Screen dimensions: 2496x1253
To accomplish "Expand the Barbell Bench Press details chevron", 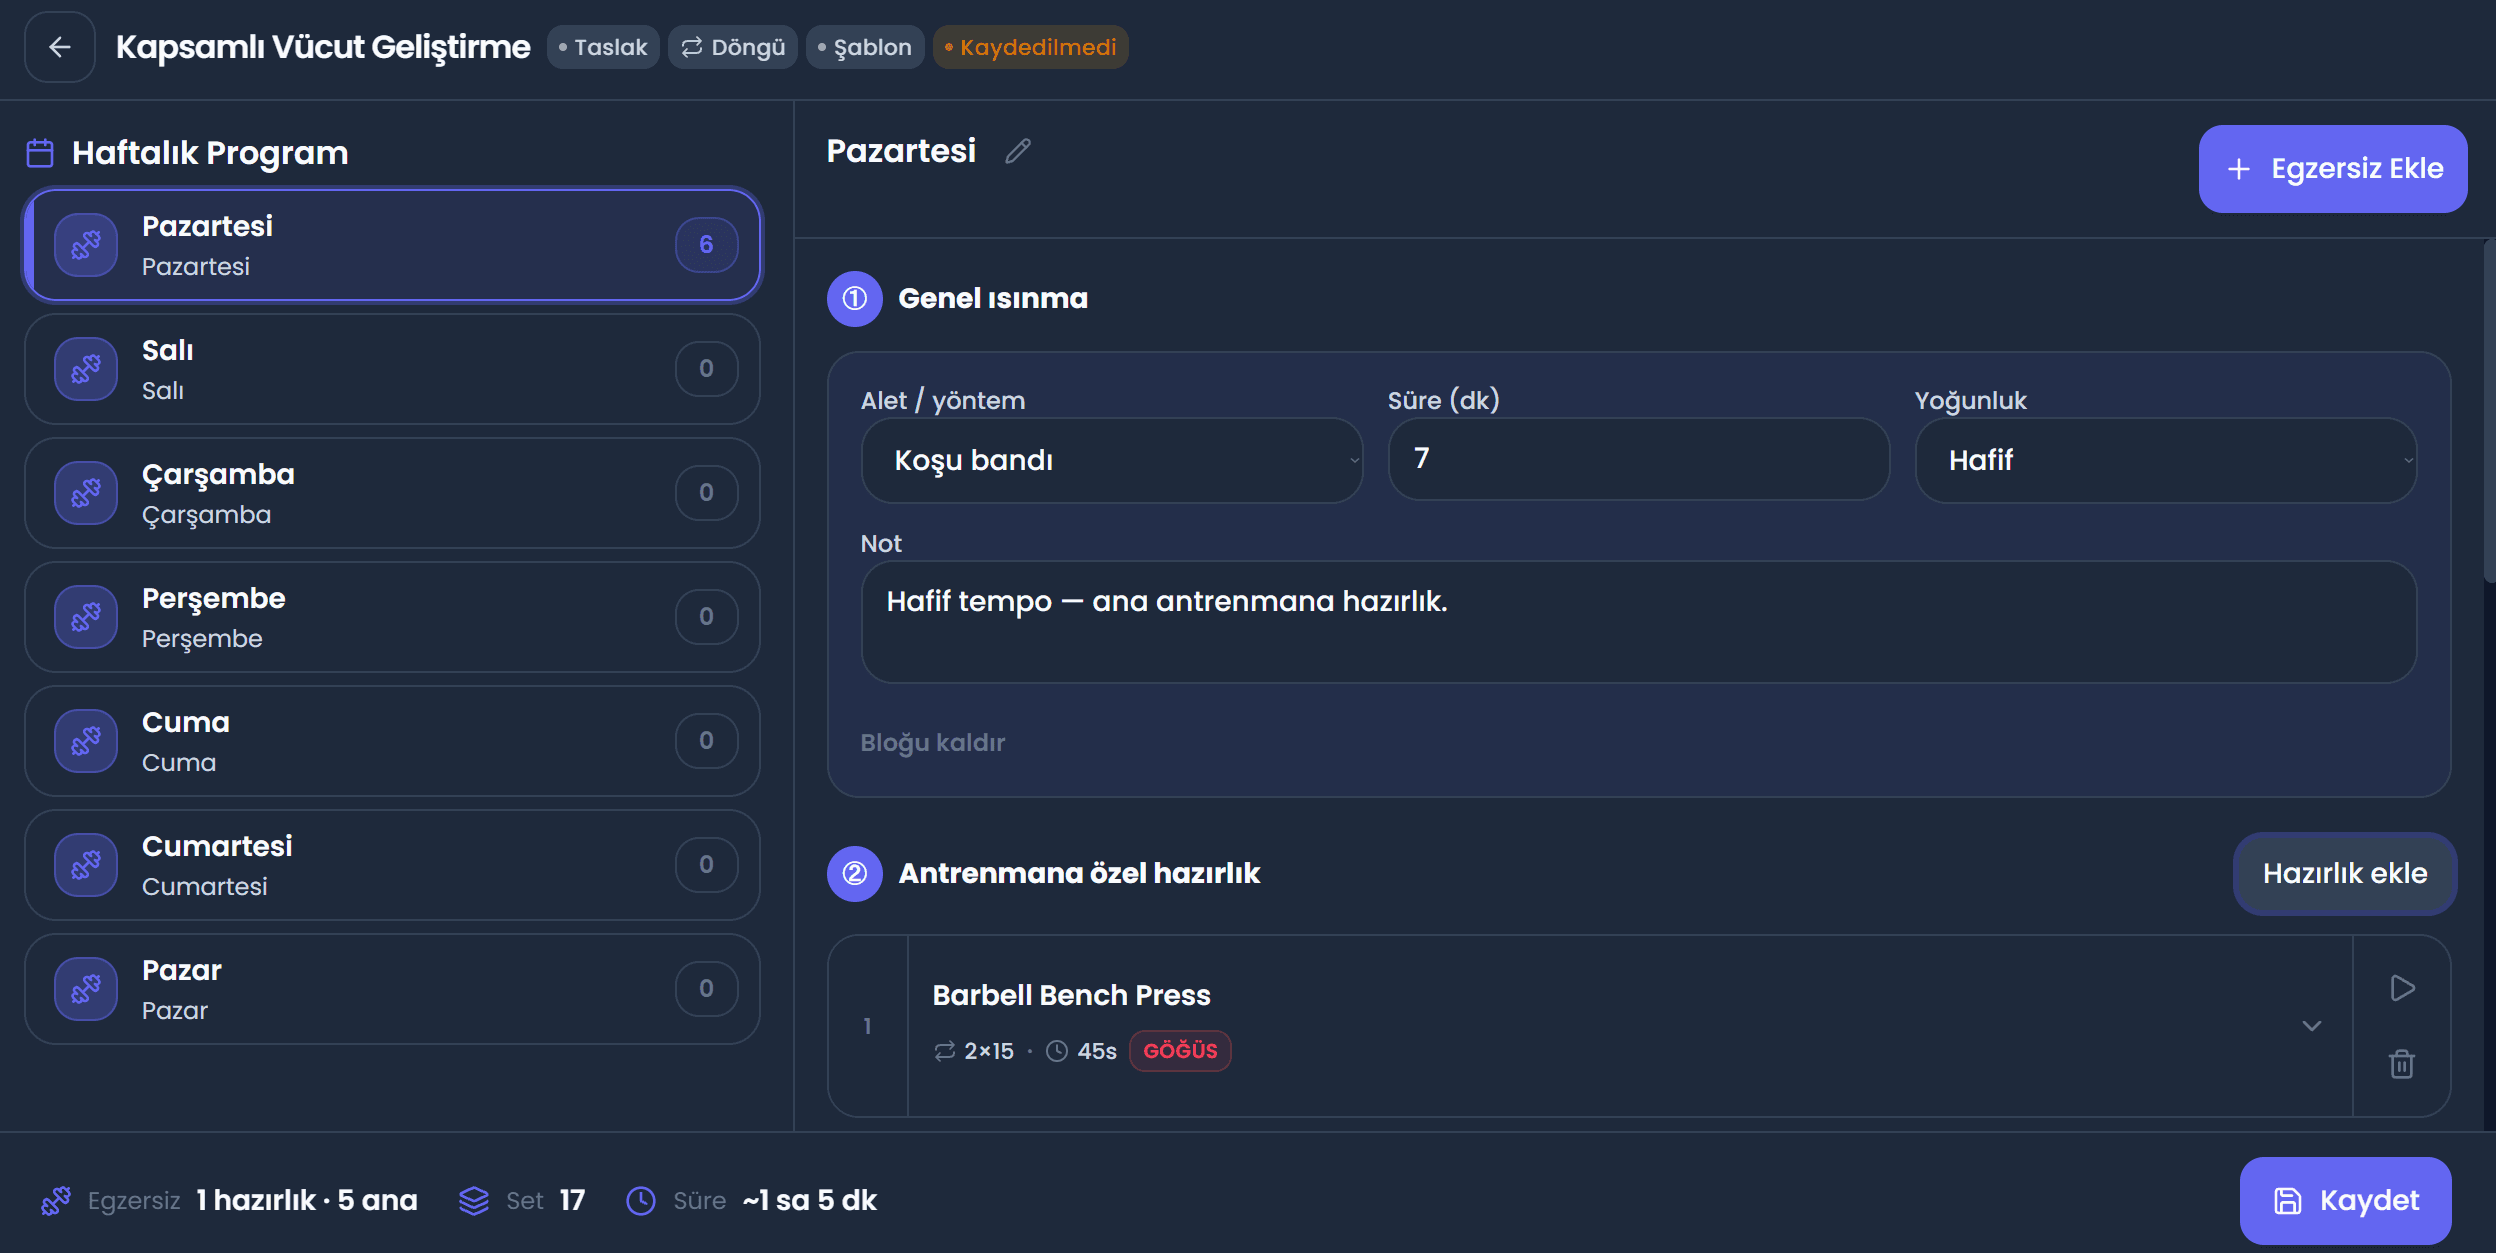I will [2312, 1026].
